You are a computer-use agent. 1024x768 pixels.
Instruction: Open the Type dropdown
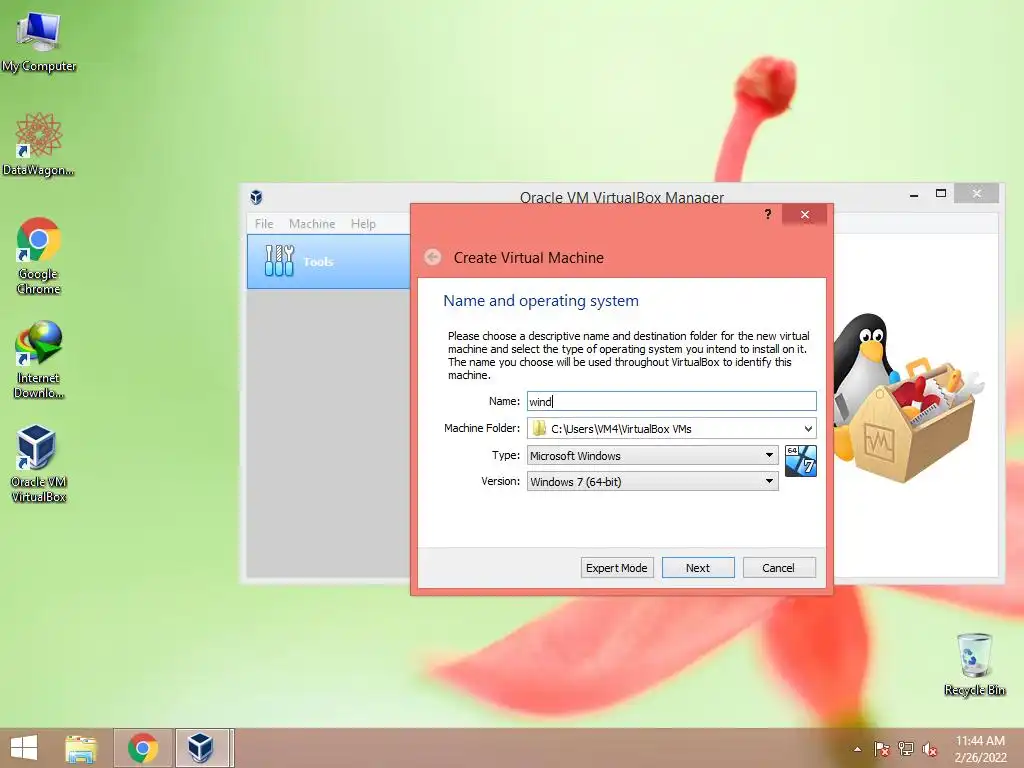pos(652,455)
